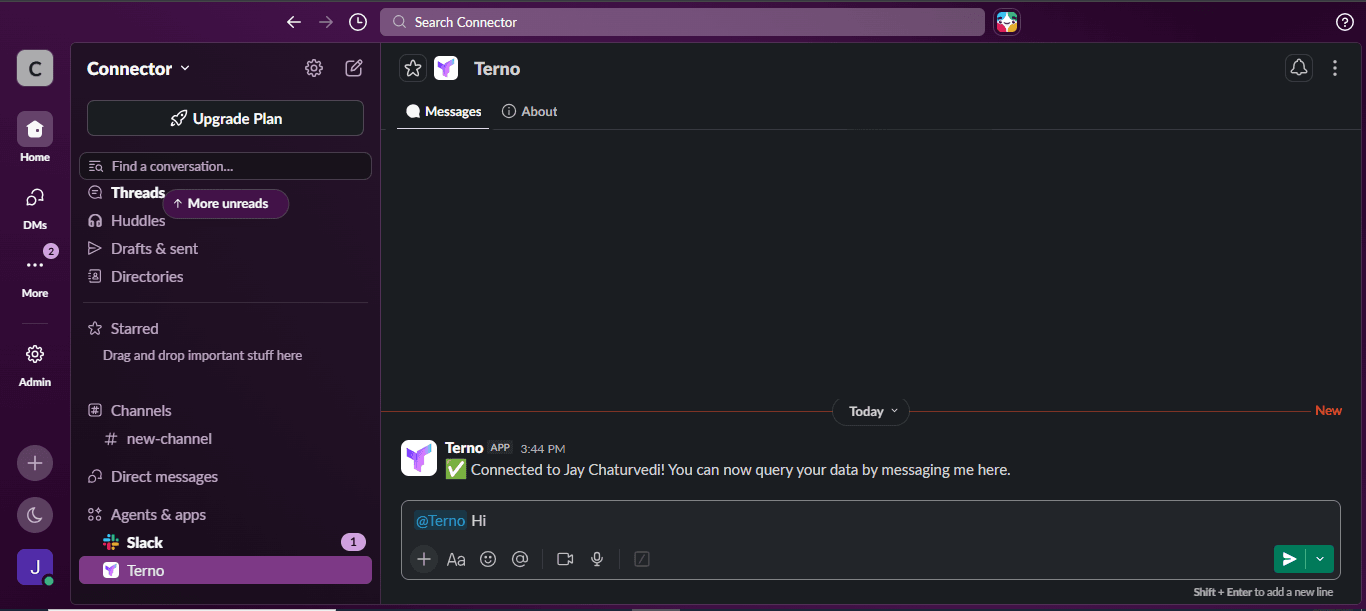Viewport: 1366px width, 611px height.
Task: Click into the message text box
Action: coord(870,521)
